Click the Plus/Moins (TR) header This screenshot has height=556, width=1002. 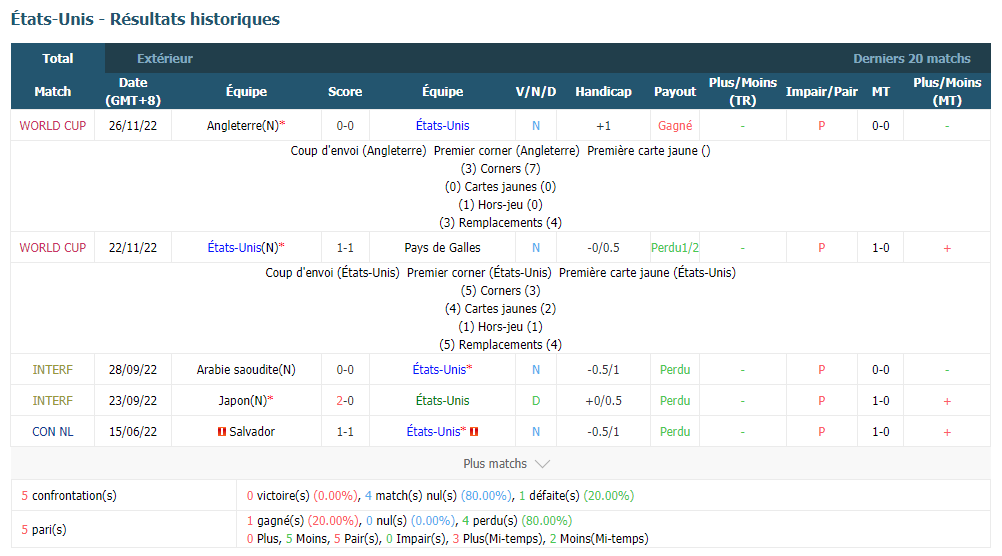pos(743,91)
